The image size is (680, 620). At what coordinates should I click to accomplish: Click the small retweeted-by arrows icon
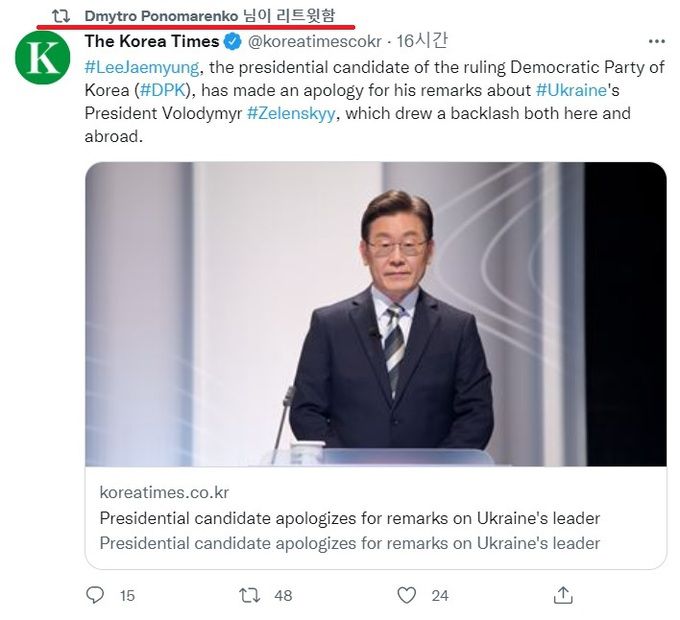[60, 16]
